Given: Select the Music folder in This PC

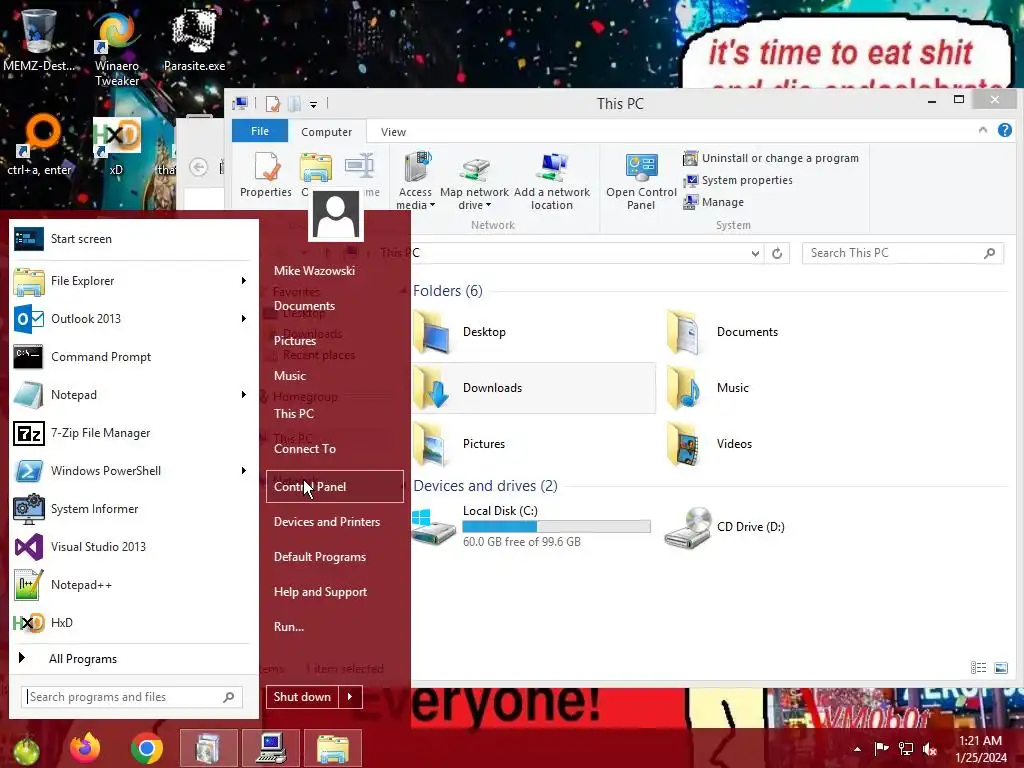Looking at the screenshot, I should click(707, 388).
